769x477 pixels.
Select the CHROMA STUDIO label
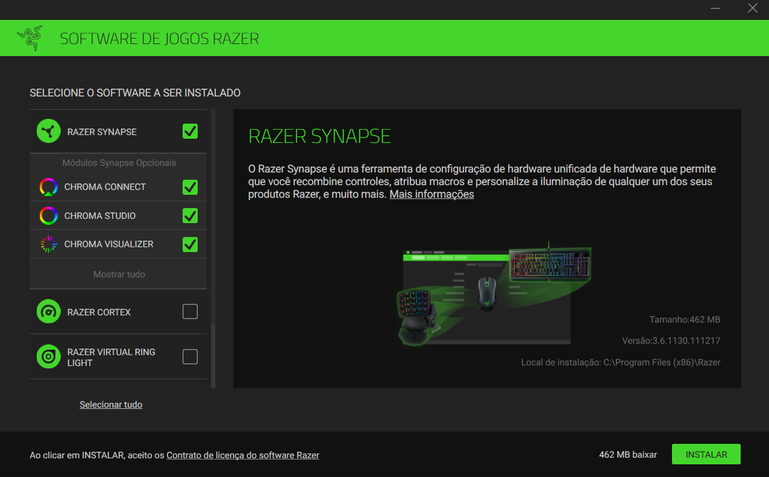coord(100,216)
